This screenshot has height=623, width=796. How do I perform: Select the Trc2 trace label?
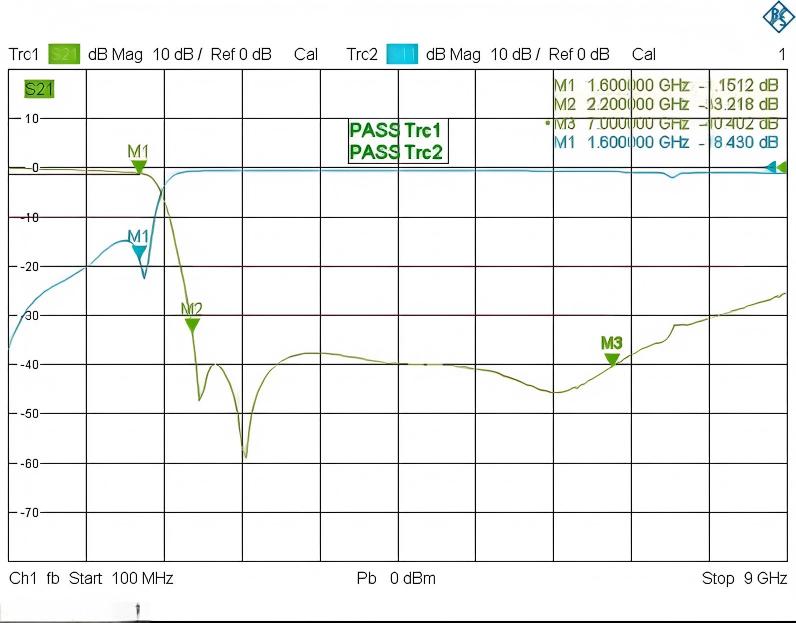coord(362,54)
